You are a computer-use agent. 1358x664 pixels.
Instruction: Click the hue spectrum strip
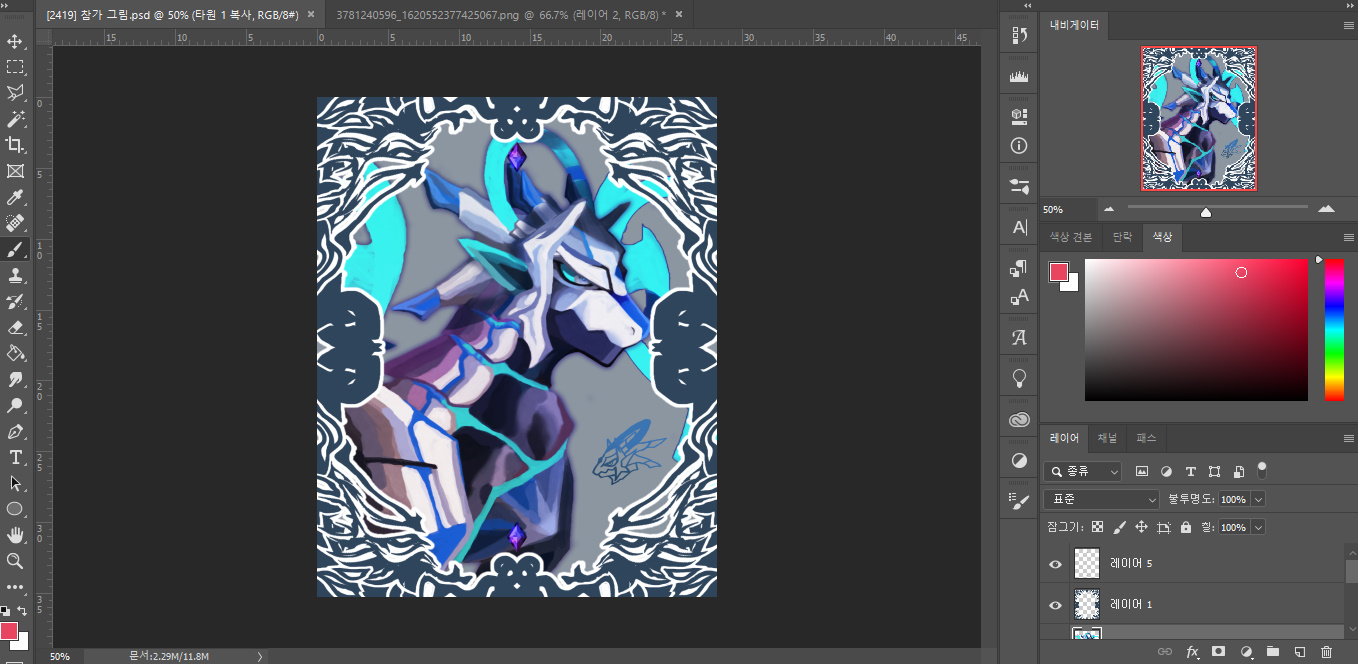pyautogui.click(x=1334, y=330)
